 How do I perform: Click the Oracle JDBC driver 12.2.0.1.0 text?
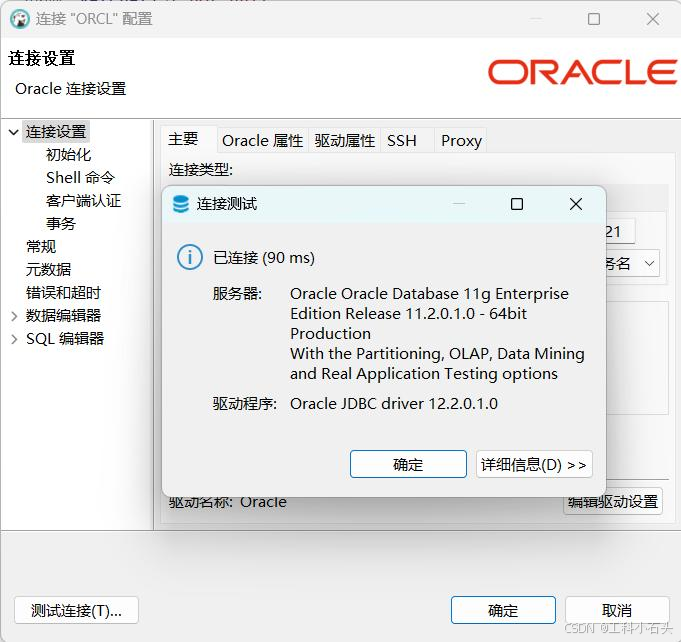394,404
